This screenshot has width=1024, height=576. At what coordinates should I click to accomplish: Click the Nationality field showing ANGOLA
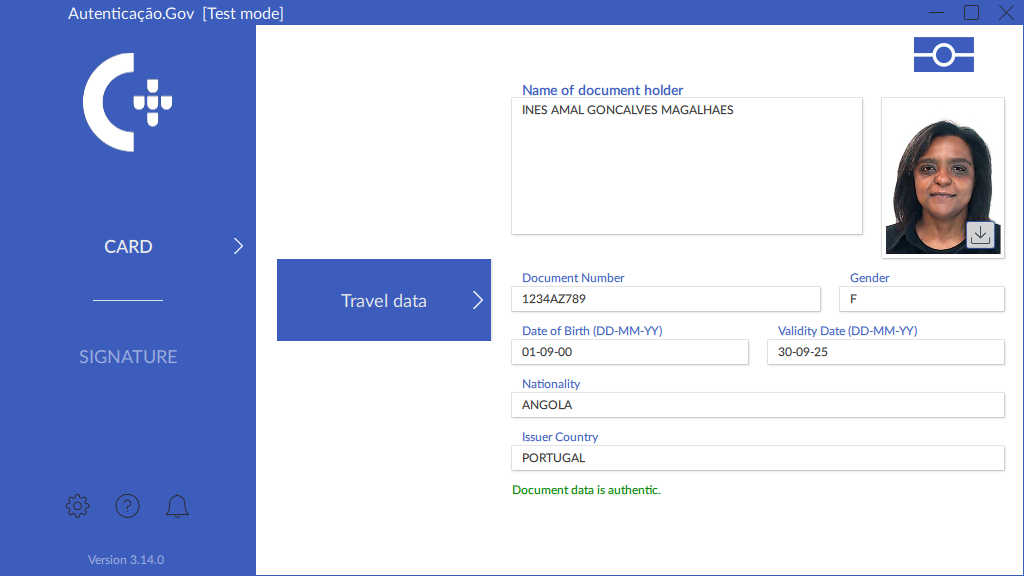(x=757, y=405)
